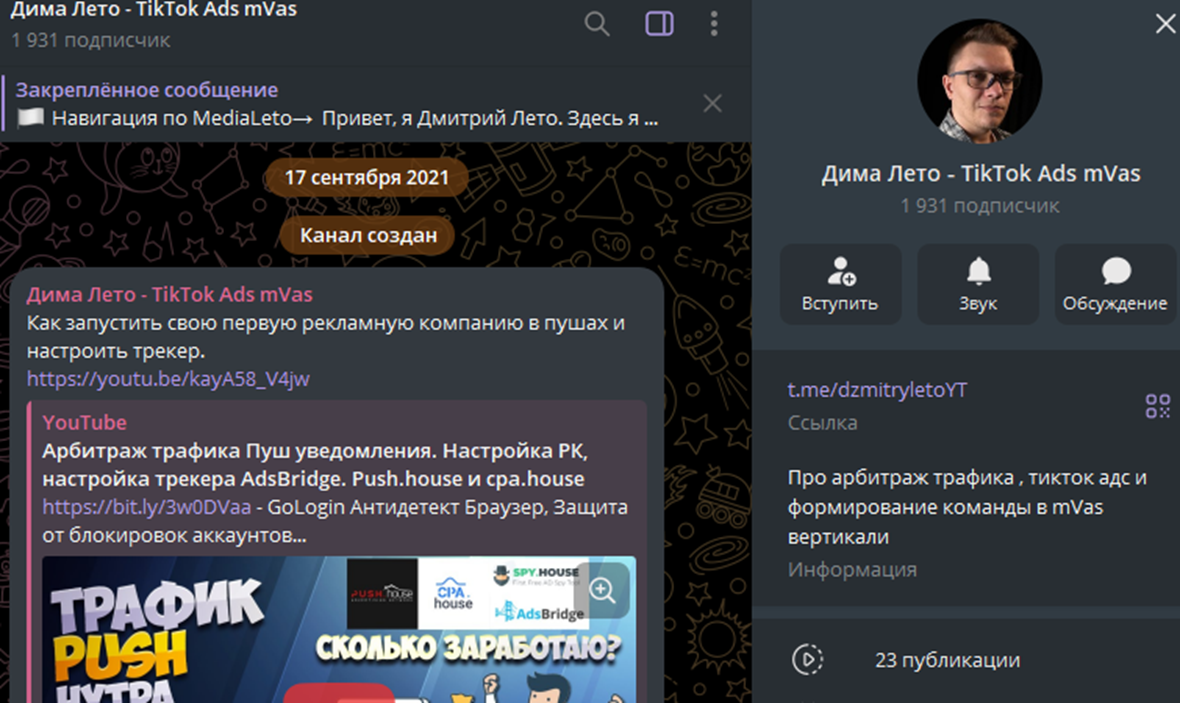Image resolution: width=1180 pixels, height=703 pixels.
Task: Open search in channel
Action: (597, 24)
